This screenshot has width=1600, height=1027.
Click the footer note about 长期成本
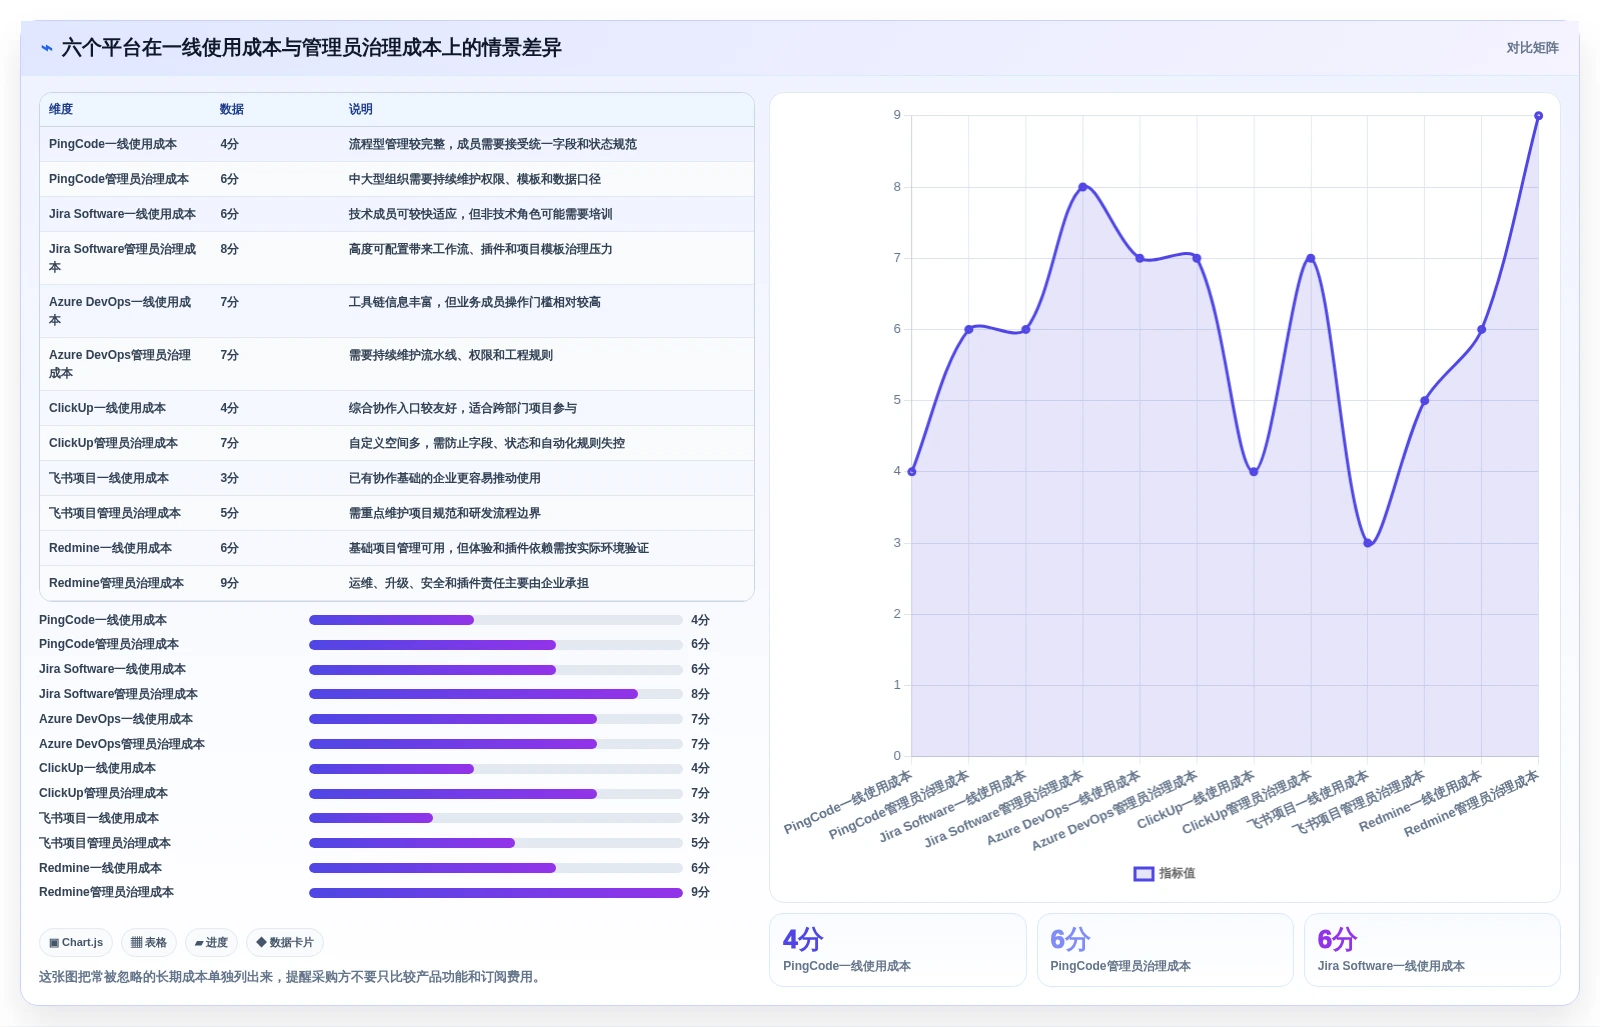292,977
